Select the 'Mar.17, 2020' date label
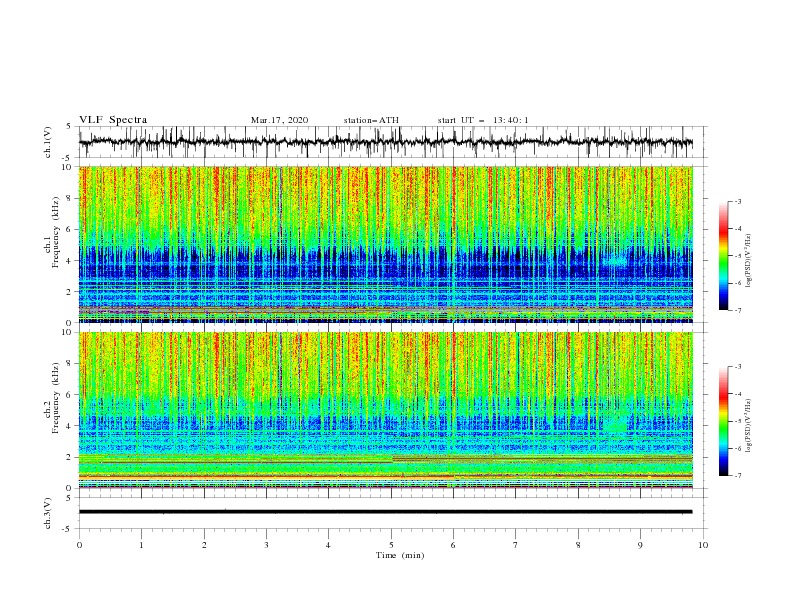 tap(279, 120)
